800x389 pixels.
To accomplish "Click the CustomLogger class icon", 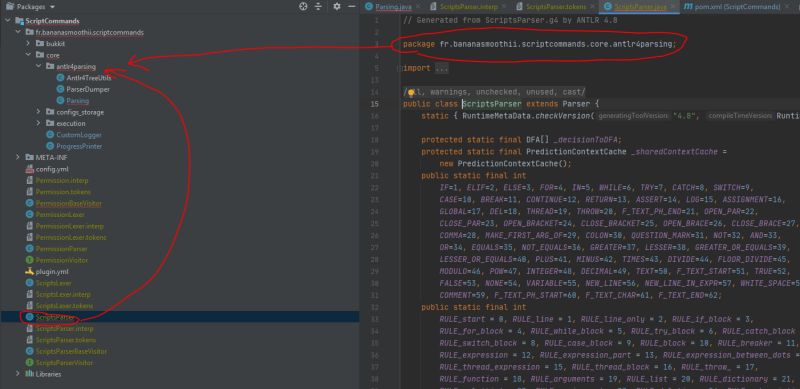I will tap(50, 135).
